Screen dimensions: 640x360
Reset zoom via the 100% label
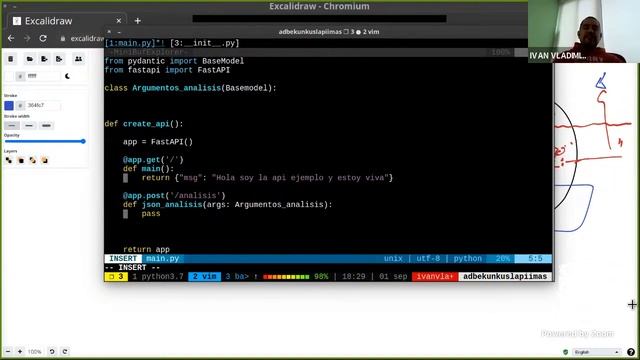coord(35,351)
